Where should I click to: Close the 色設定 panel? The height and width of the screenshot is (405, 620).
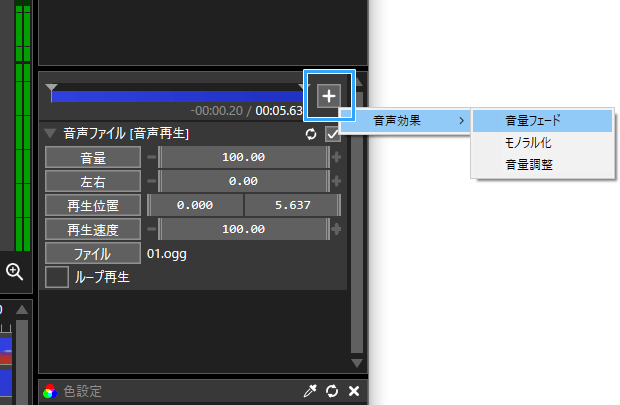[x=354, y=391]
